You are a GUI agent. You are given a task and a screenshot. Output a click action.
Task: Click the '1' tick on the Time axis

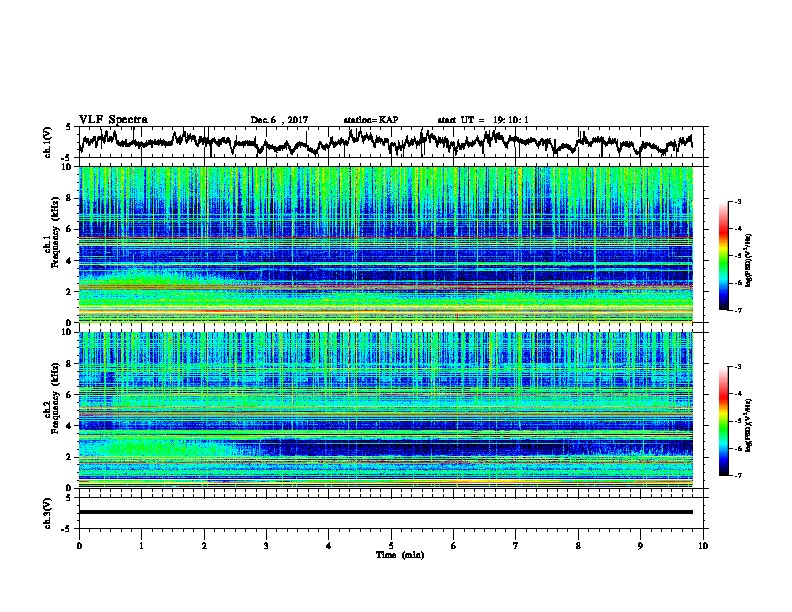click(x=141, y=546)
